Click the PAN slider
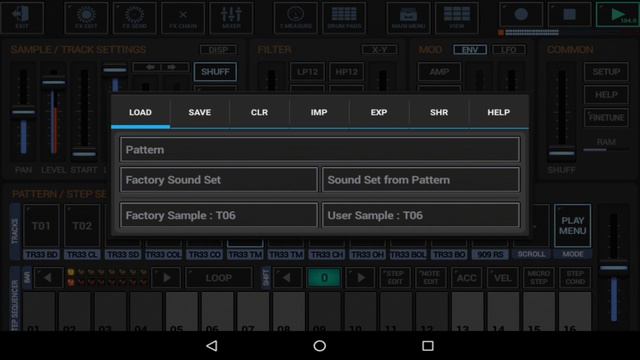This screenshot has height=360, width=640. point(23,113)
